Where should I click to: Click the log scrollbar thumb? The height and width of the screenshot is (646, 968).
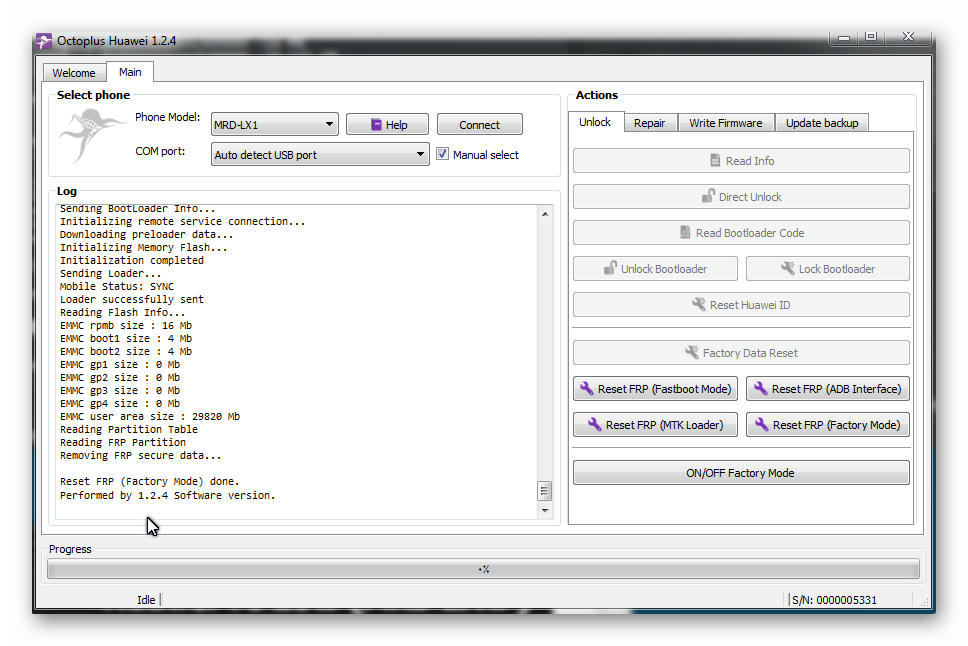[544, 491]
